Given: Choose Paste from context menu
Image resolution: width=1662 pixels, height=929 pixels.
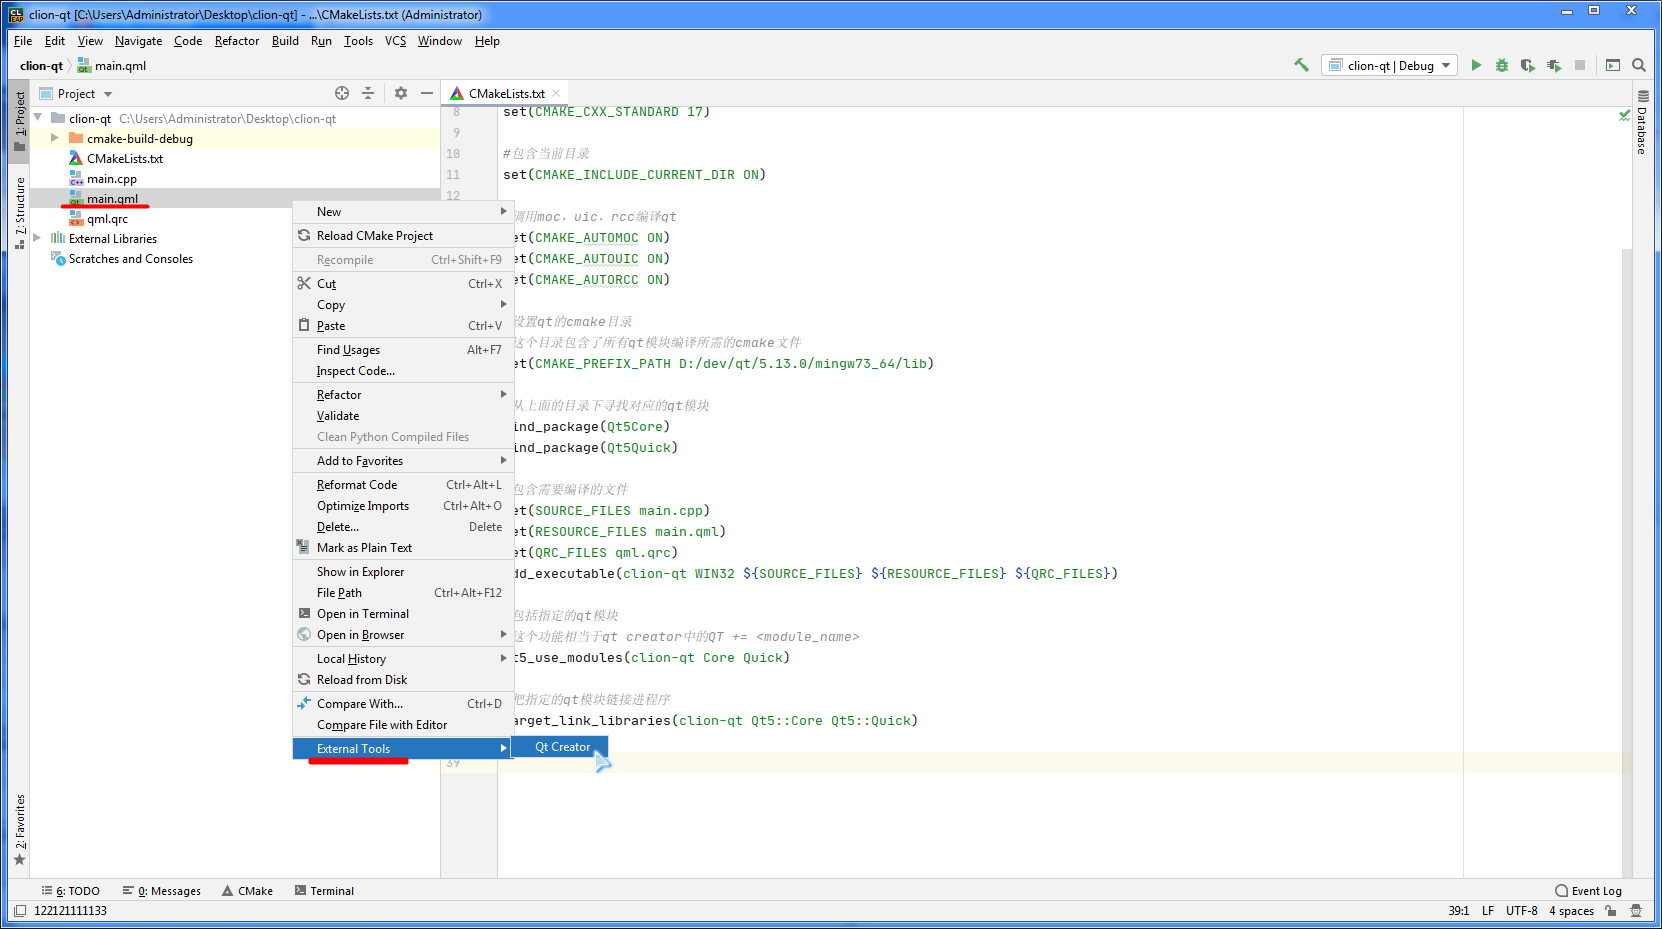Looking at the screenshot, I should [402, 326].
